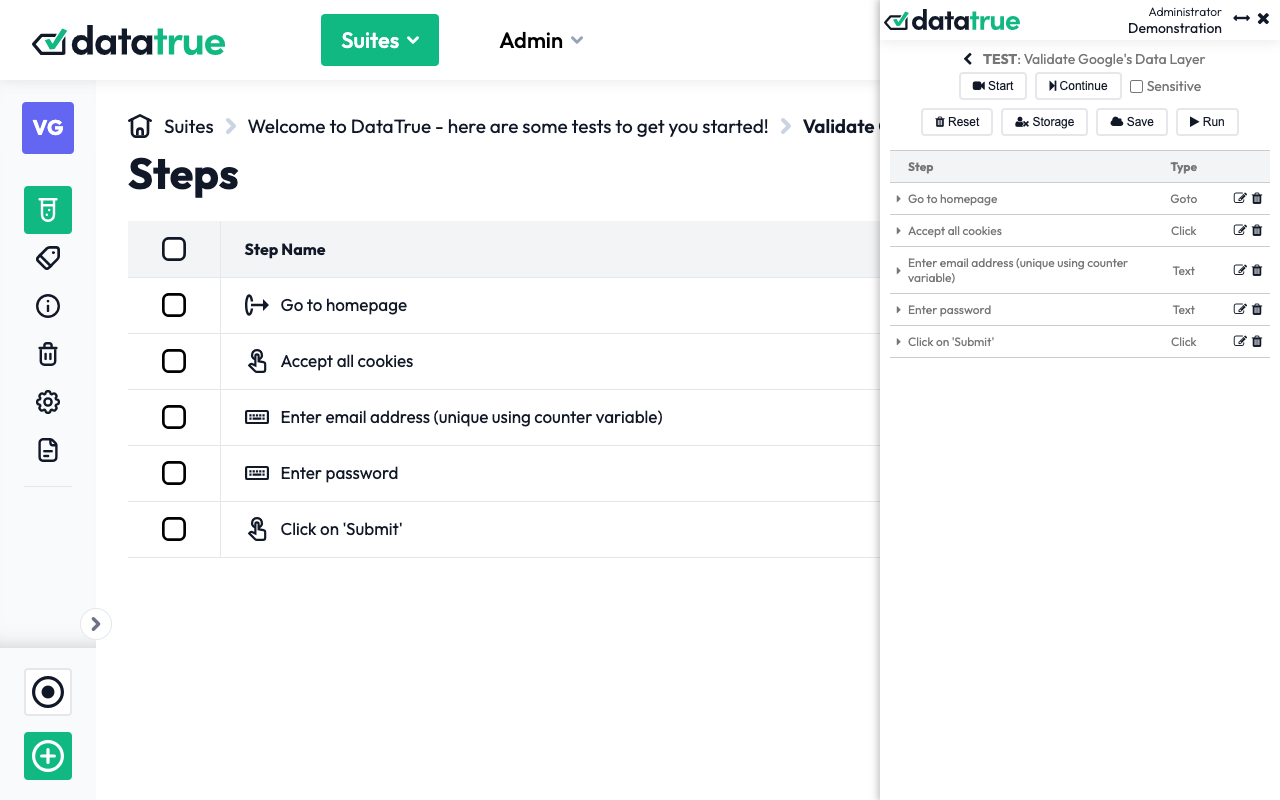
Task: Navigate back using the arrow before TEST
Action: pyautogui.click(x=967, y=58)
